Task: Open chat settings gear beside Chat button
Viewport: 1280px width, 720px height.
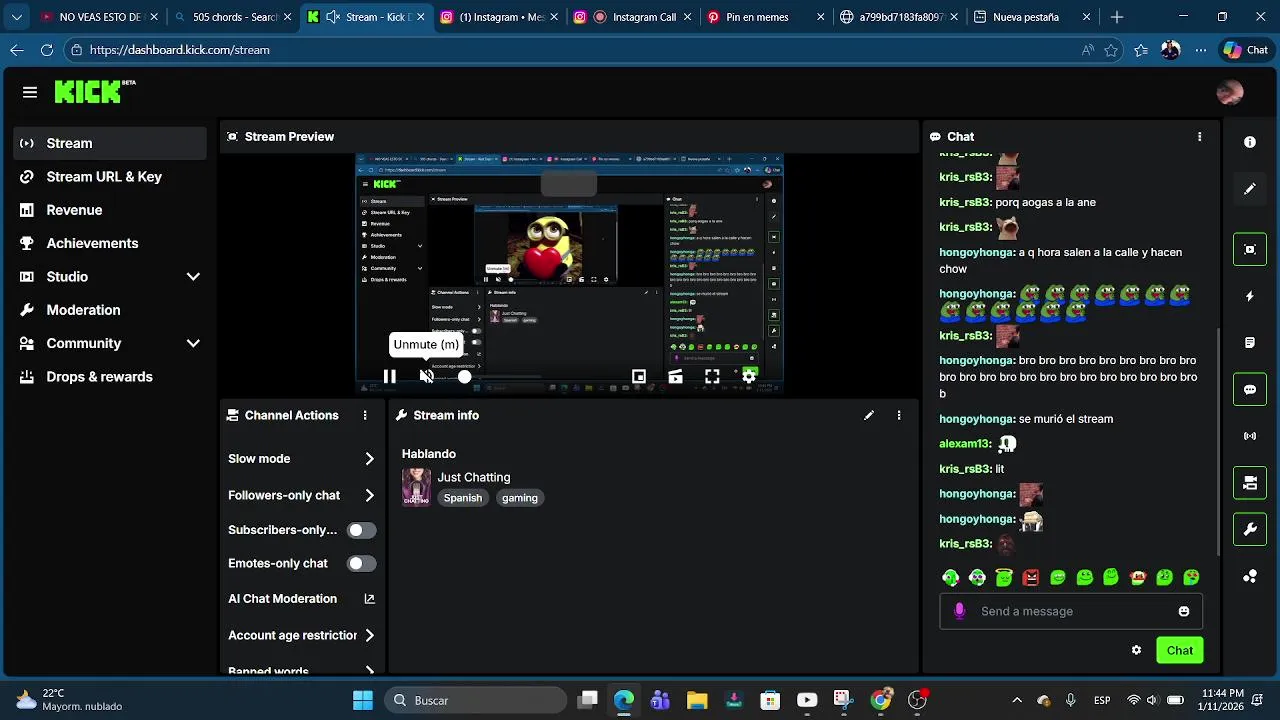Action: 1136,650
